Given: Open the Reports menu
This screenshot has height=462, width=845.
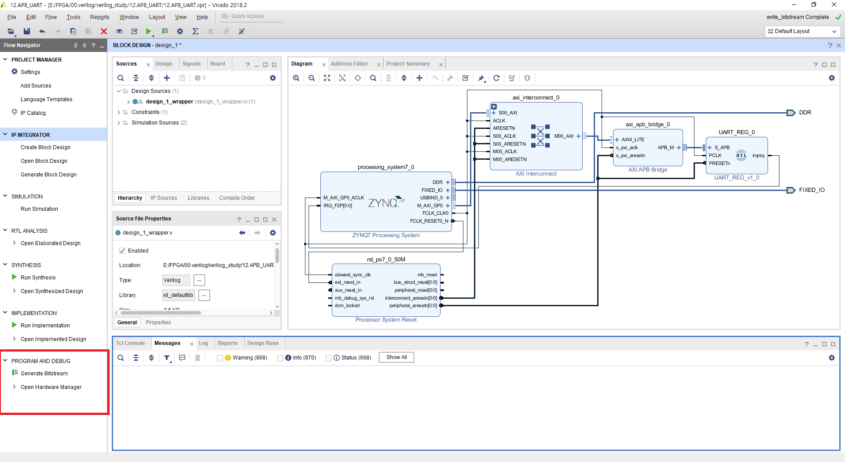Looking at the screenshot, I should pyautogui.click(x=99, y=17).
